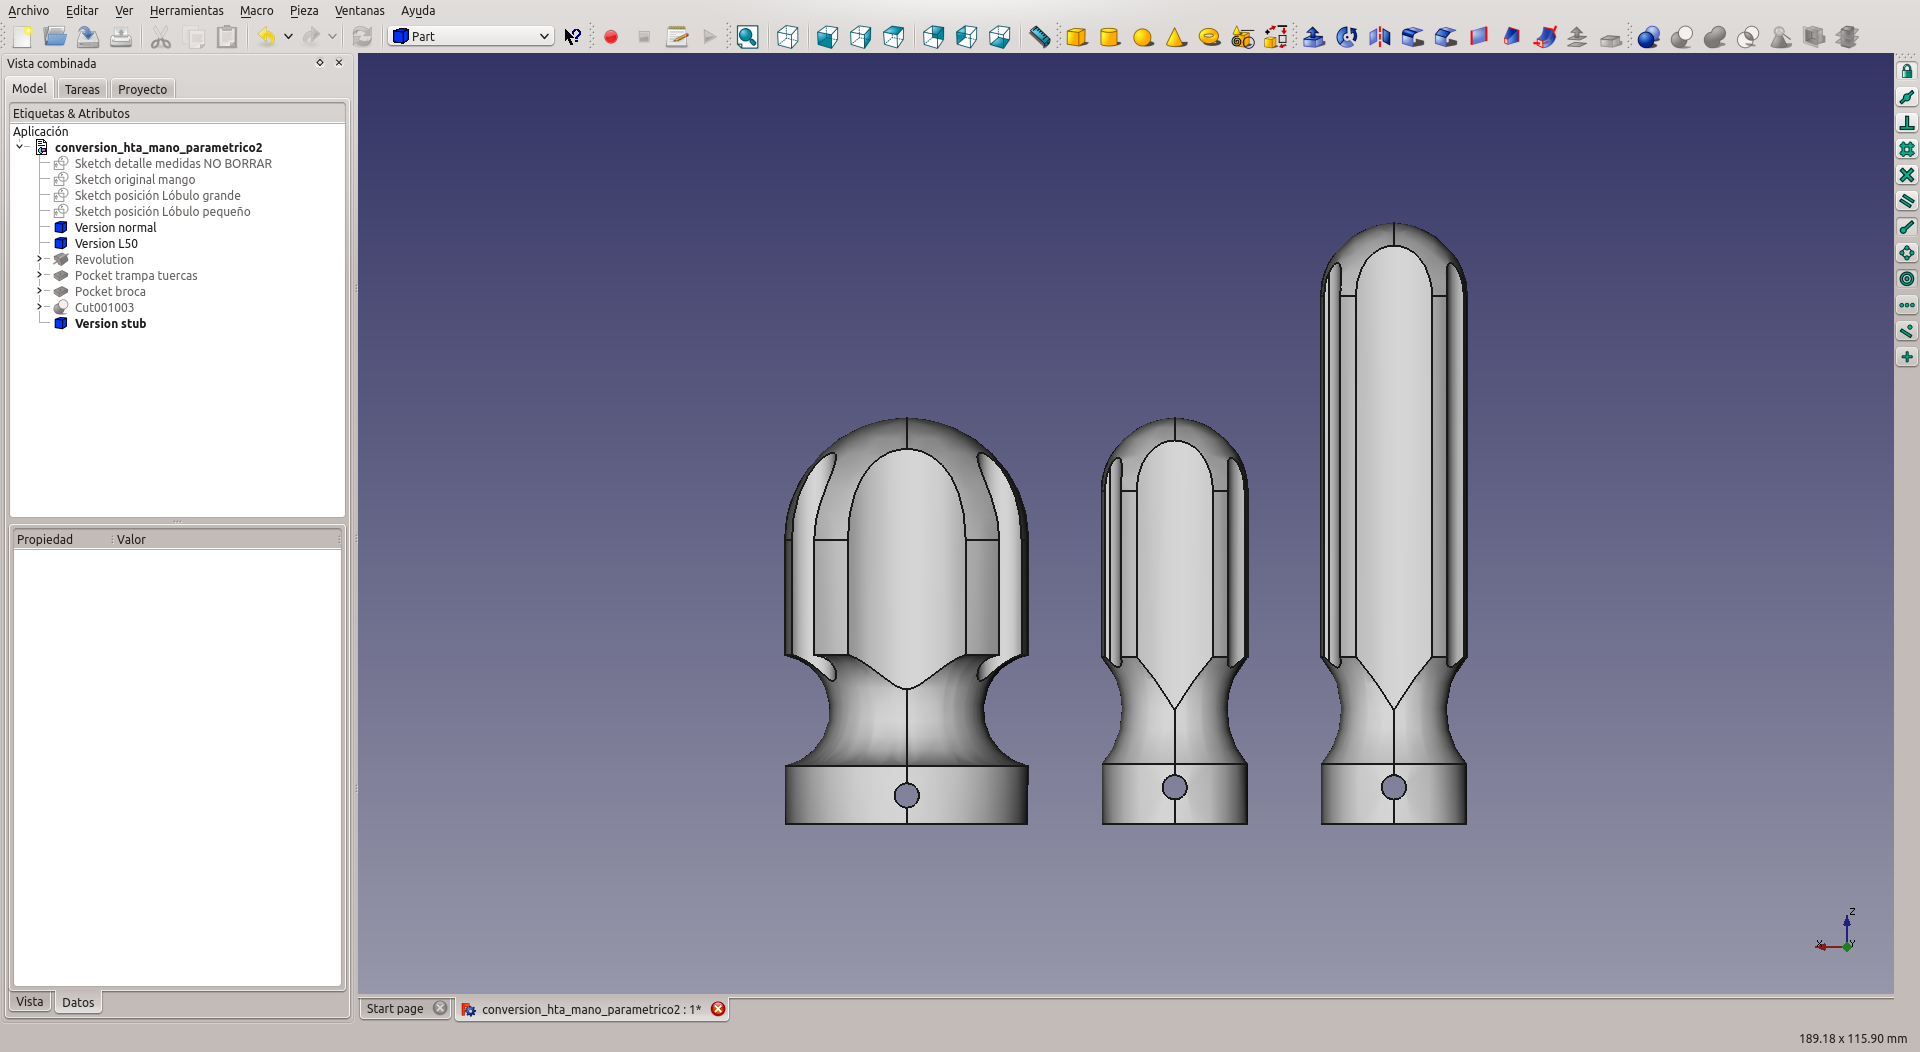1920x1052 pixels.
Task: Open the undo history dropdown arrow
Action: pos(288,37)
